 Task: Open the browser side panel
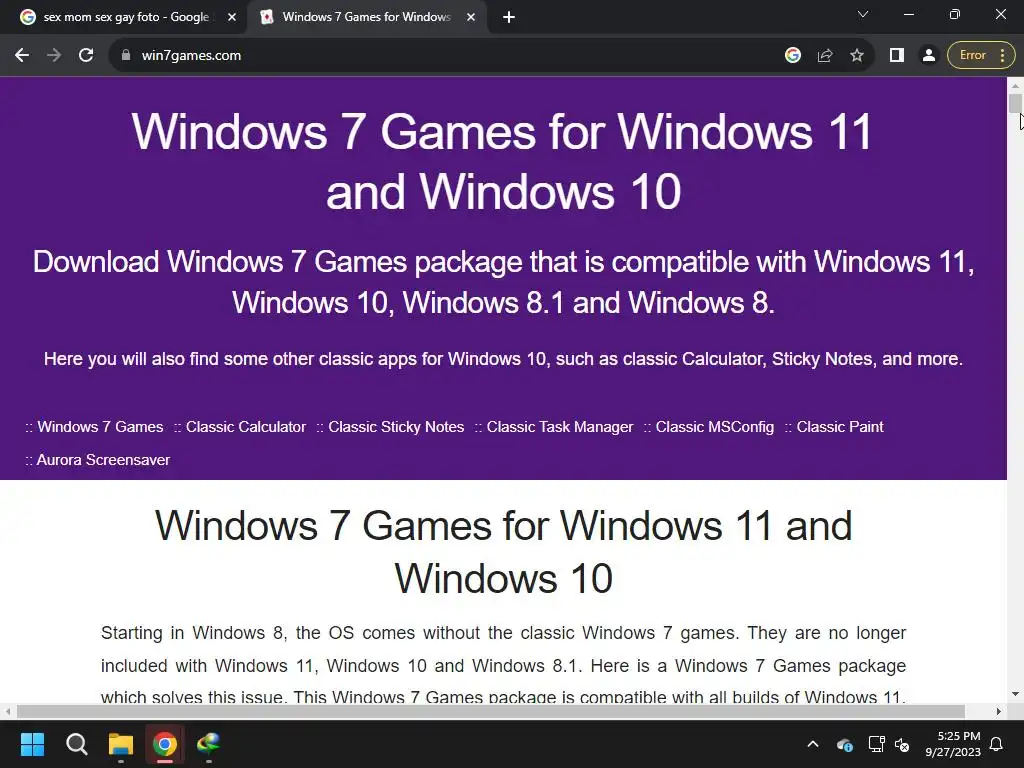pos(897,56)
